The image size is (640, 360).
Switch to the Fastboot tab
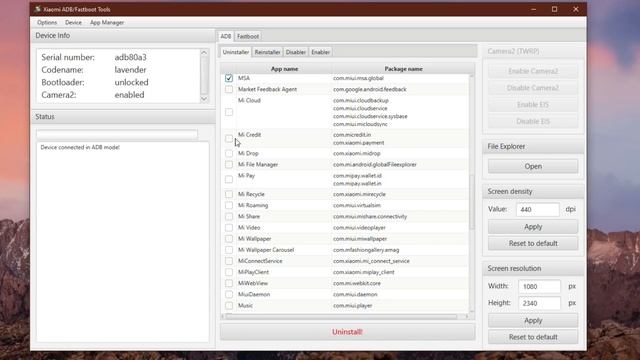point(248,36)
